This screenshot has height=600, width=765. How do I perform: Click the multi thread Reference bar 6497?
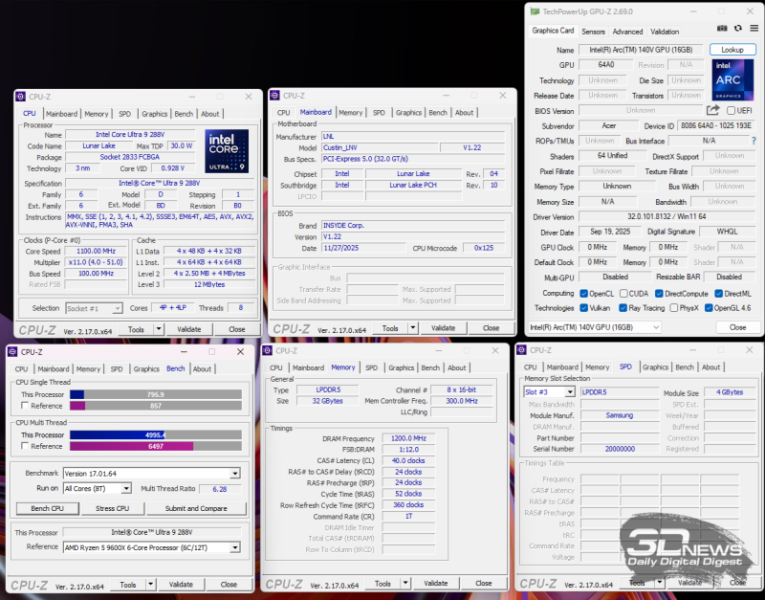[x=156, y=446]
